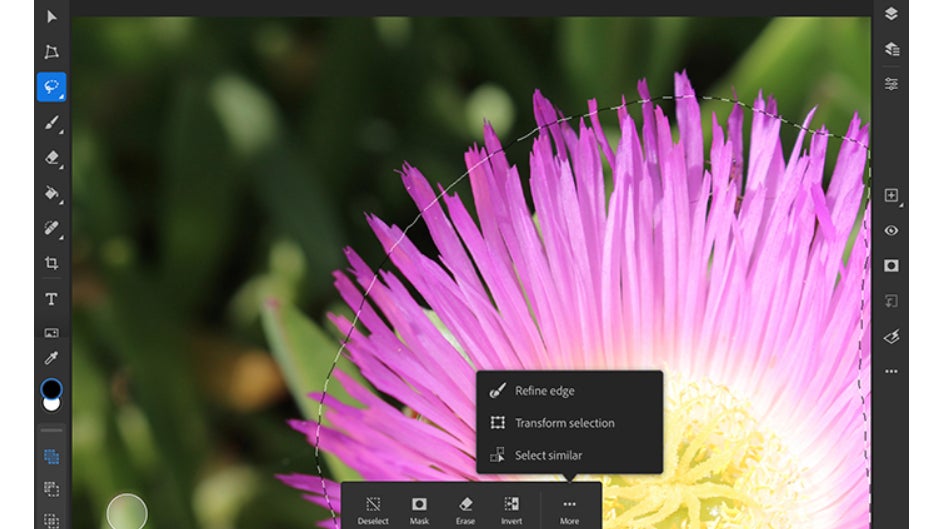This screenshot has height=529, width=940.
Task: Open layer properties sliders icon
Action: click(891, 84)
